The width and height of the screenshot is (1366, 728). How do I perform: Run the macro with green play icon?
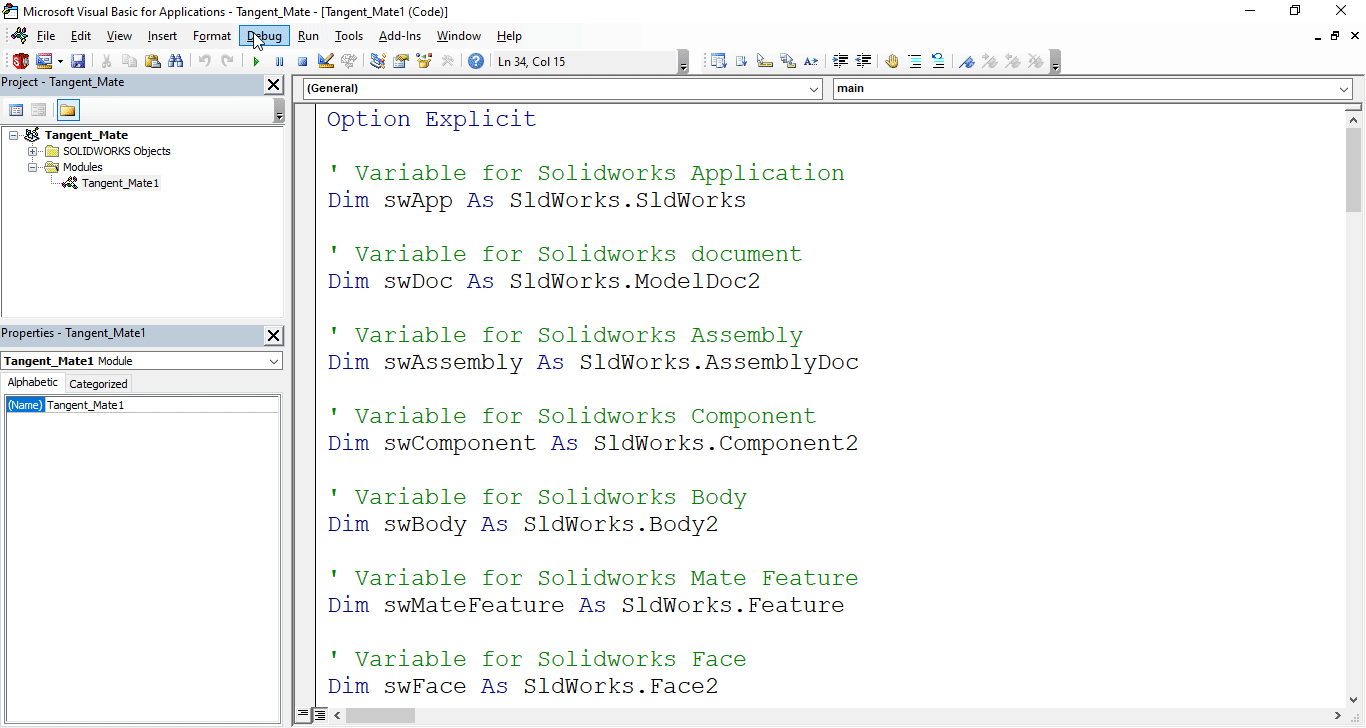point(256,61)
